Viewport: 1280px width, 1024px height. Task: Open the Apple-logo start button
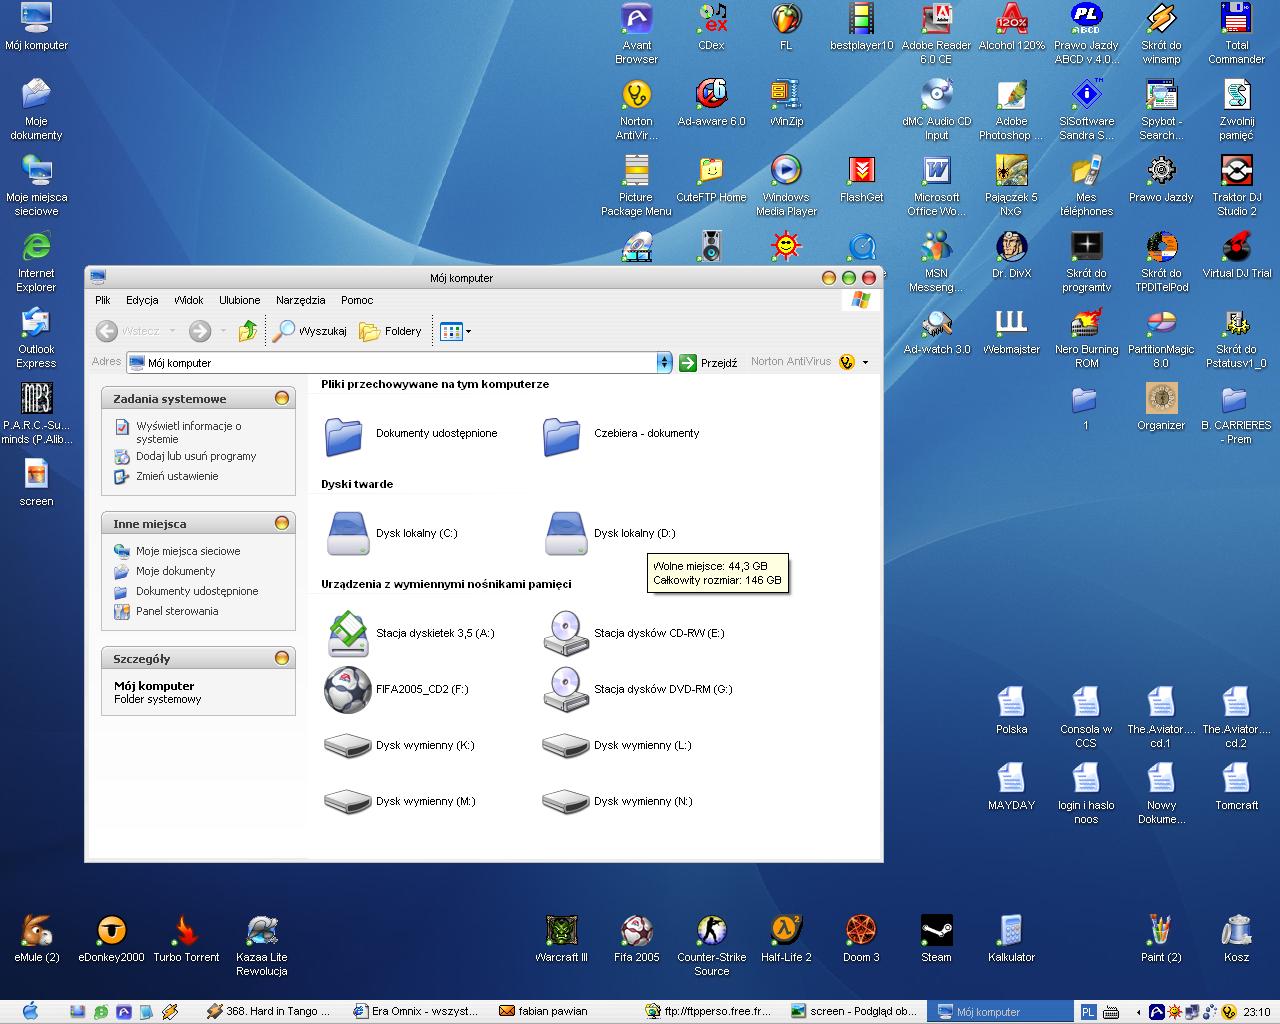coord(29,1011)
